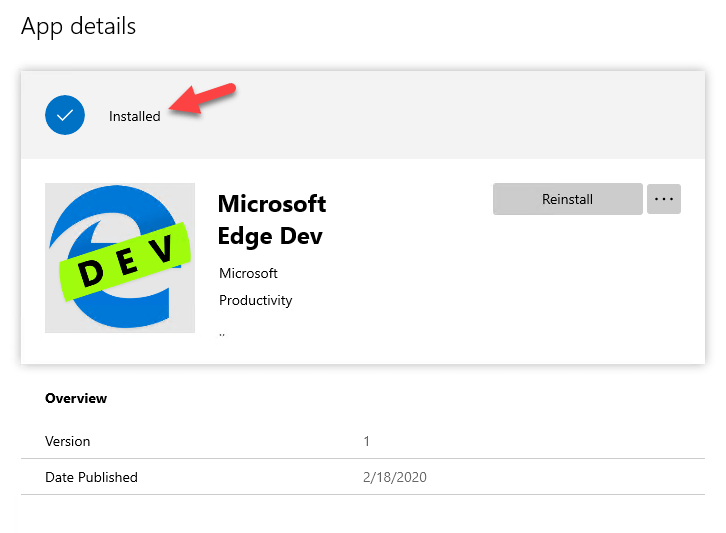The height and width of the screenshot is (533, 726).
Task: Open the three-dot more options menu
Action: point(663,199)
